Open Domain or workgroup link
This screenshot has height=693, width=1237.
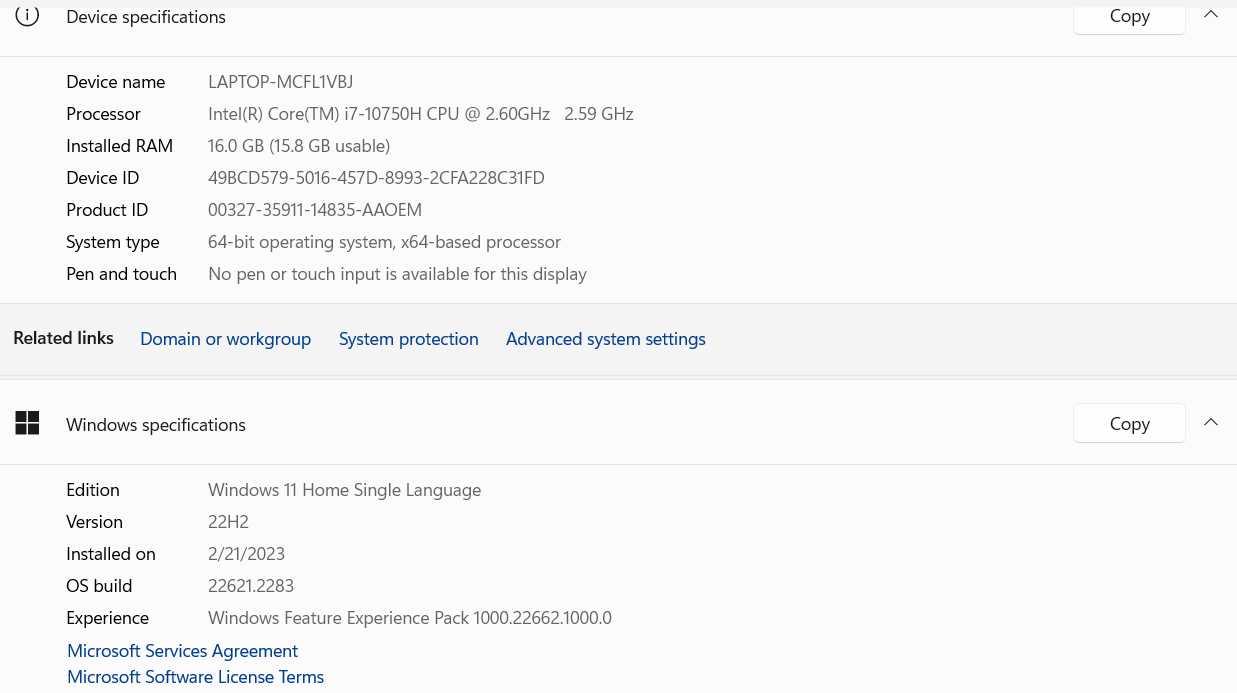pyautogui.click(x=225, y=339)
